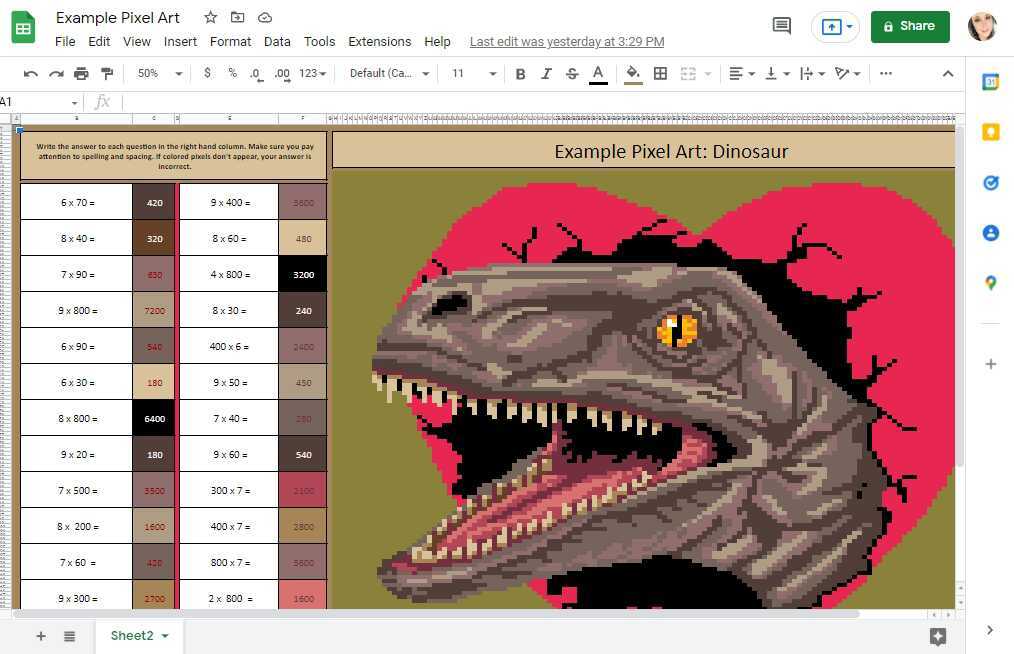
Task: Apply the currency format icon
Action: click(207, 73)
